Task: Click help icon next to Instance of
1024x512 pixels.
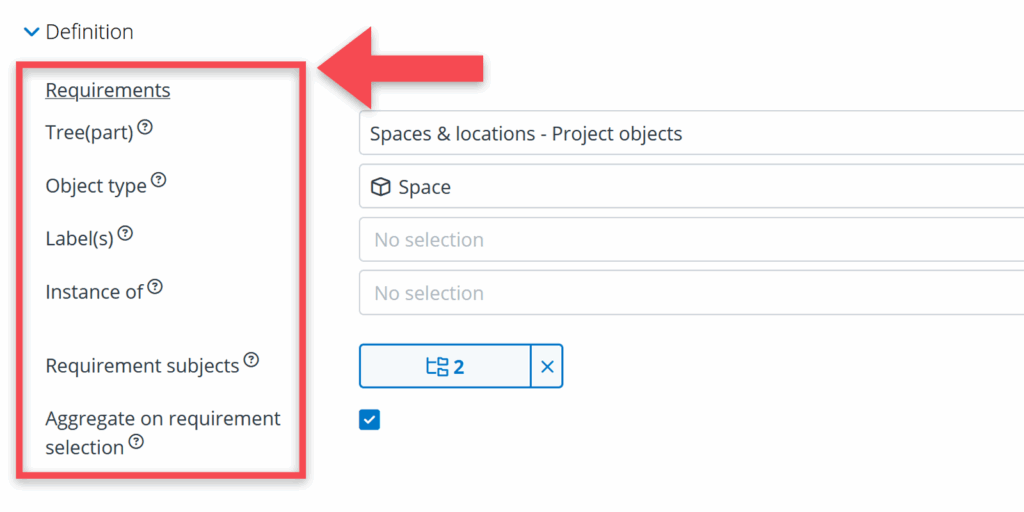Action: [x=155, y=287]
